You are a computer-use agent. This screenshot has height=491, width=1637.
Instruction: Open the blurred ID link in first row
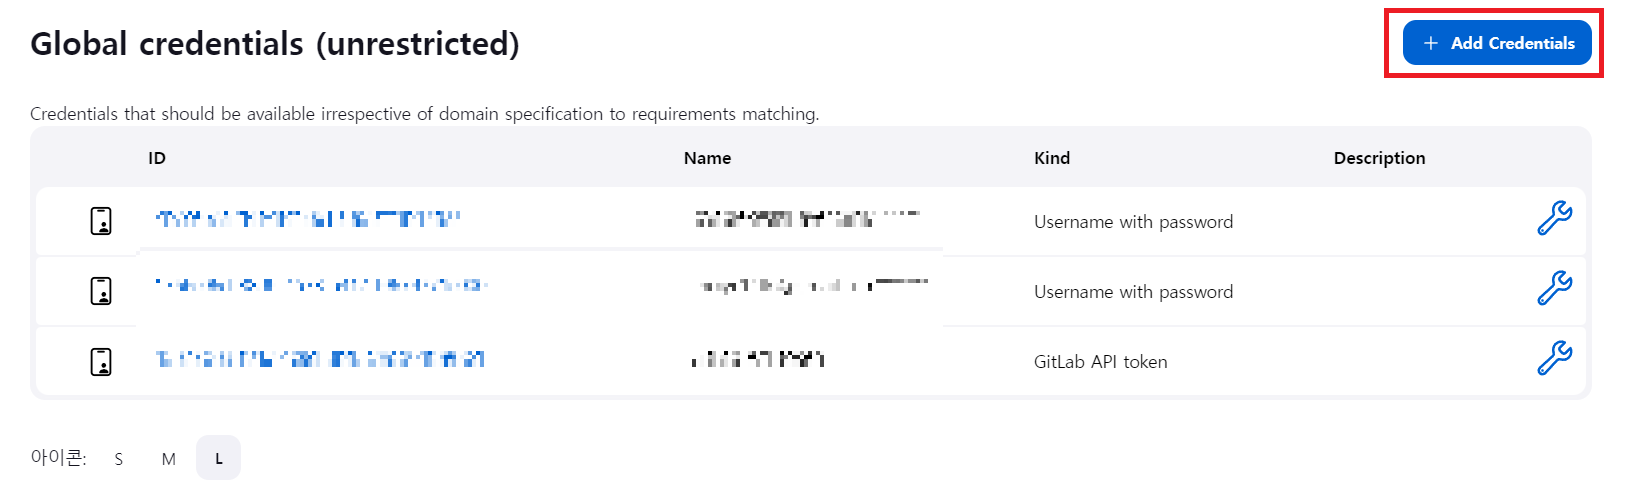tap(308, 219)
